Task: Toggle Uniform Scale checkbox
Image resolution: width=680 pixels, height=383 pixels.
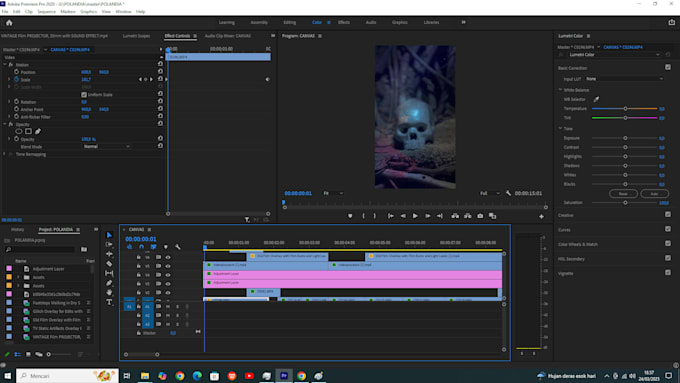Action: point(84,95)
